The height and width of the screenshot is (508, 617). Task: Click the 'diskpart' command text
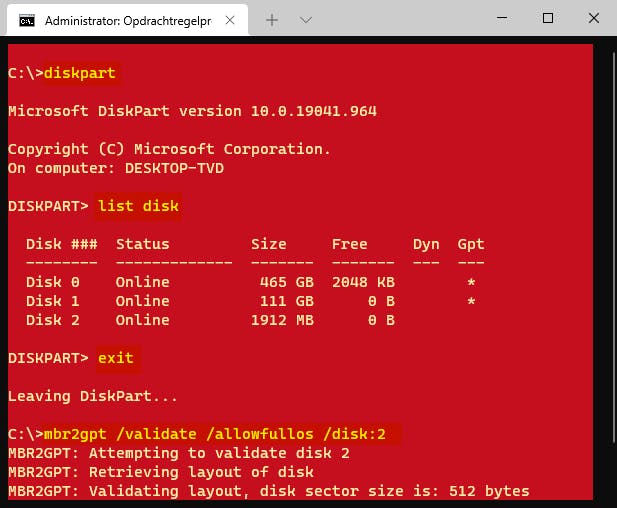79,73
